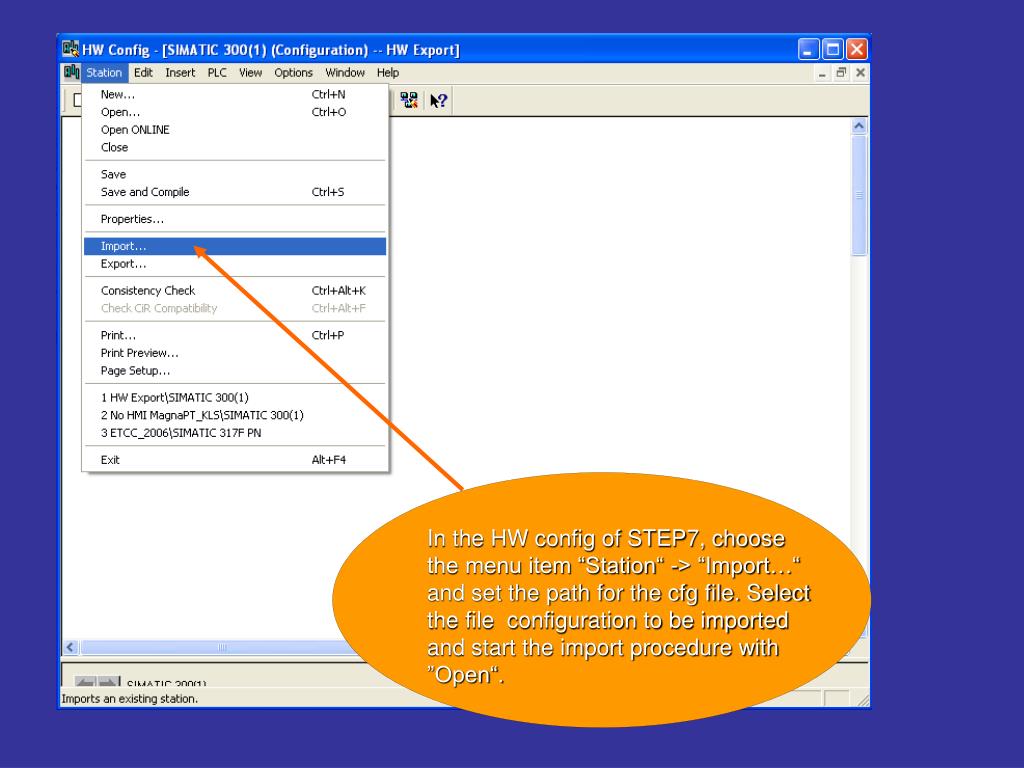
Task: Click the context help arrow icon
Action: (438, 101)
